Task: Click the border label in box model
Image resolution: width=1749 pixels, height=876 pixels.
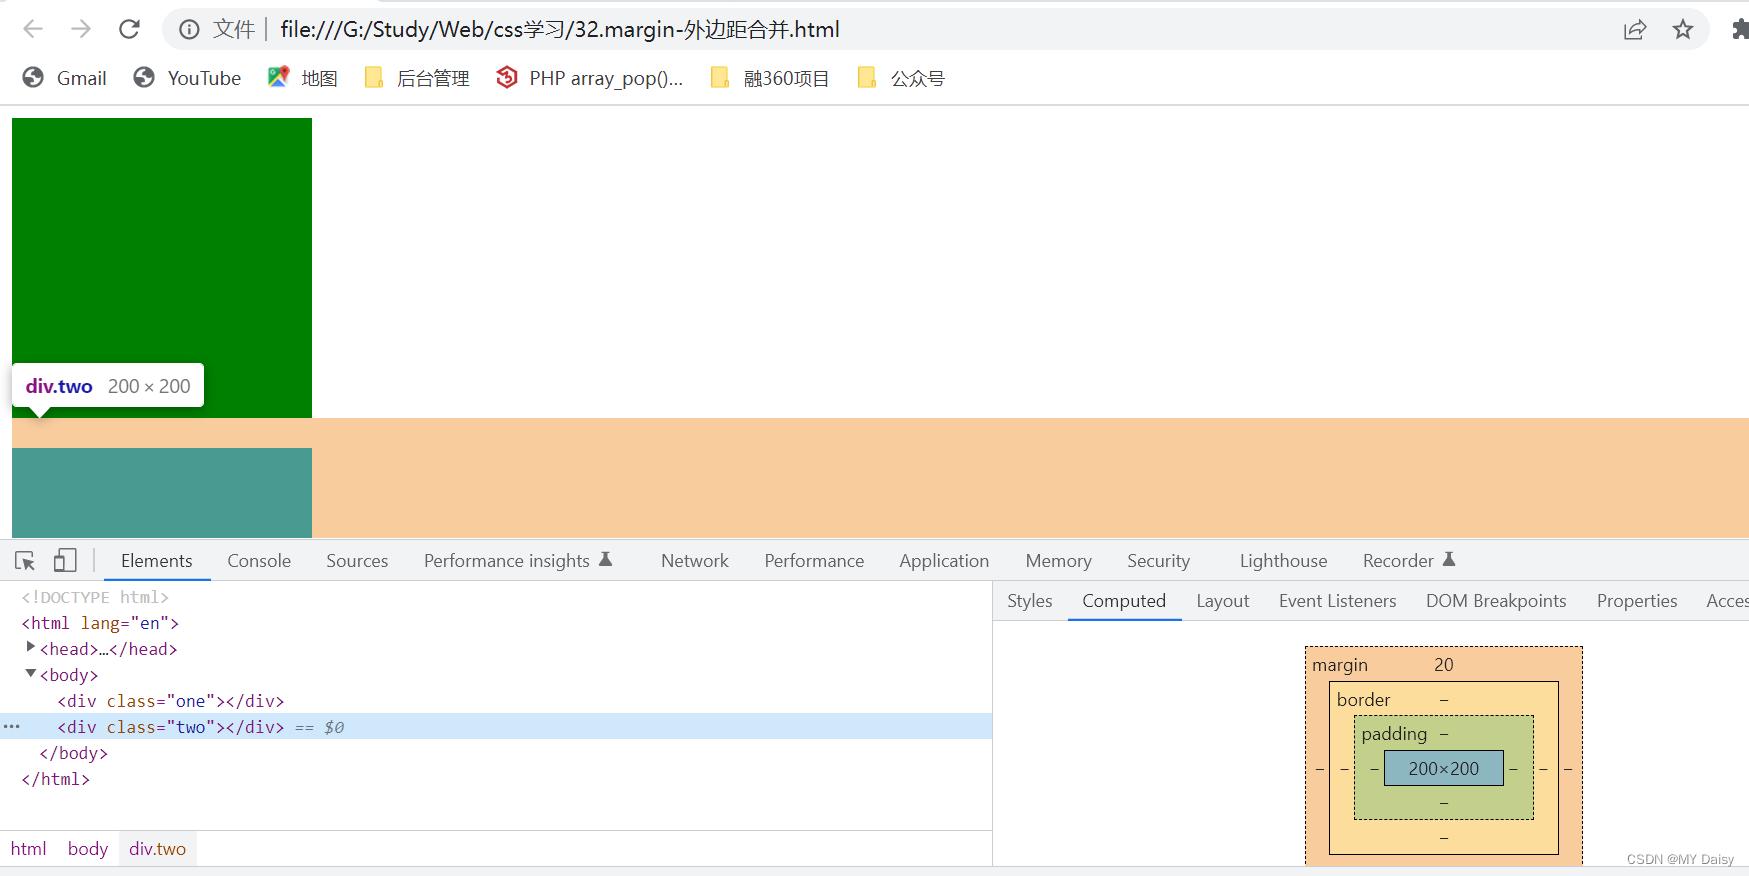Action: (x=1363, y=700)
